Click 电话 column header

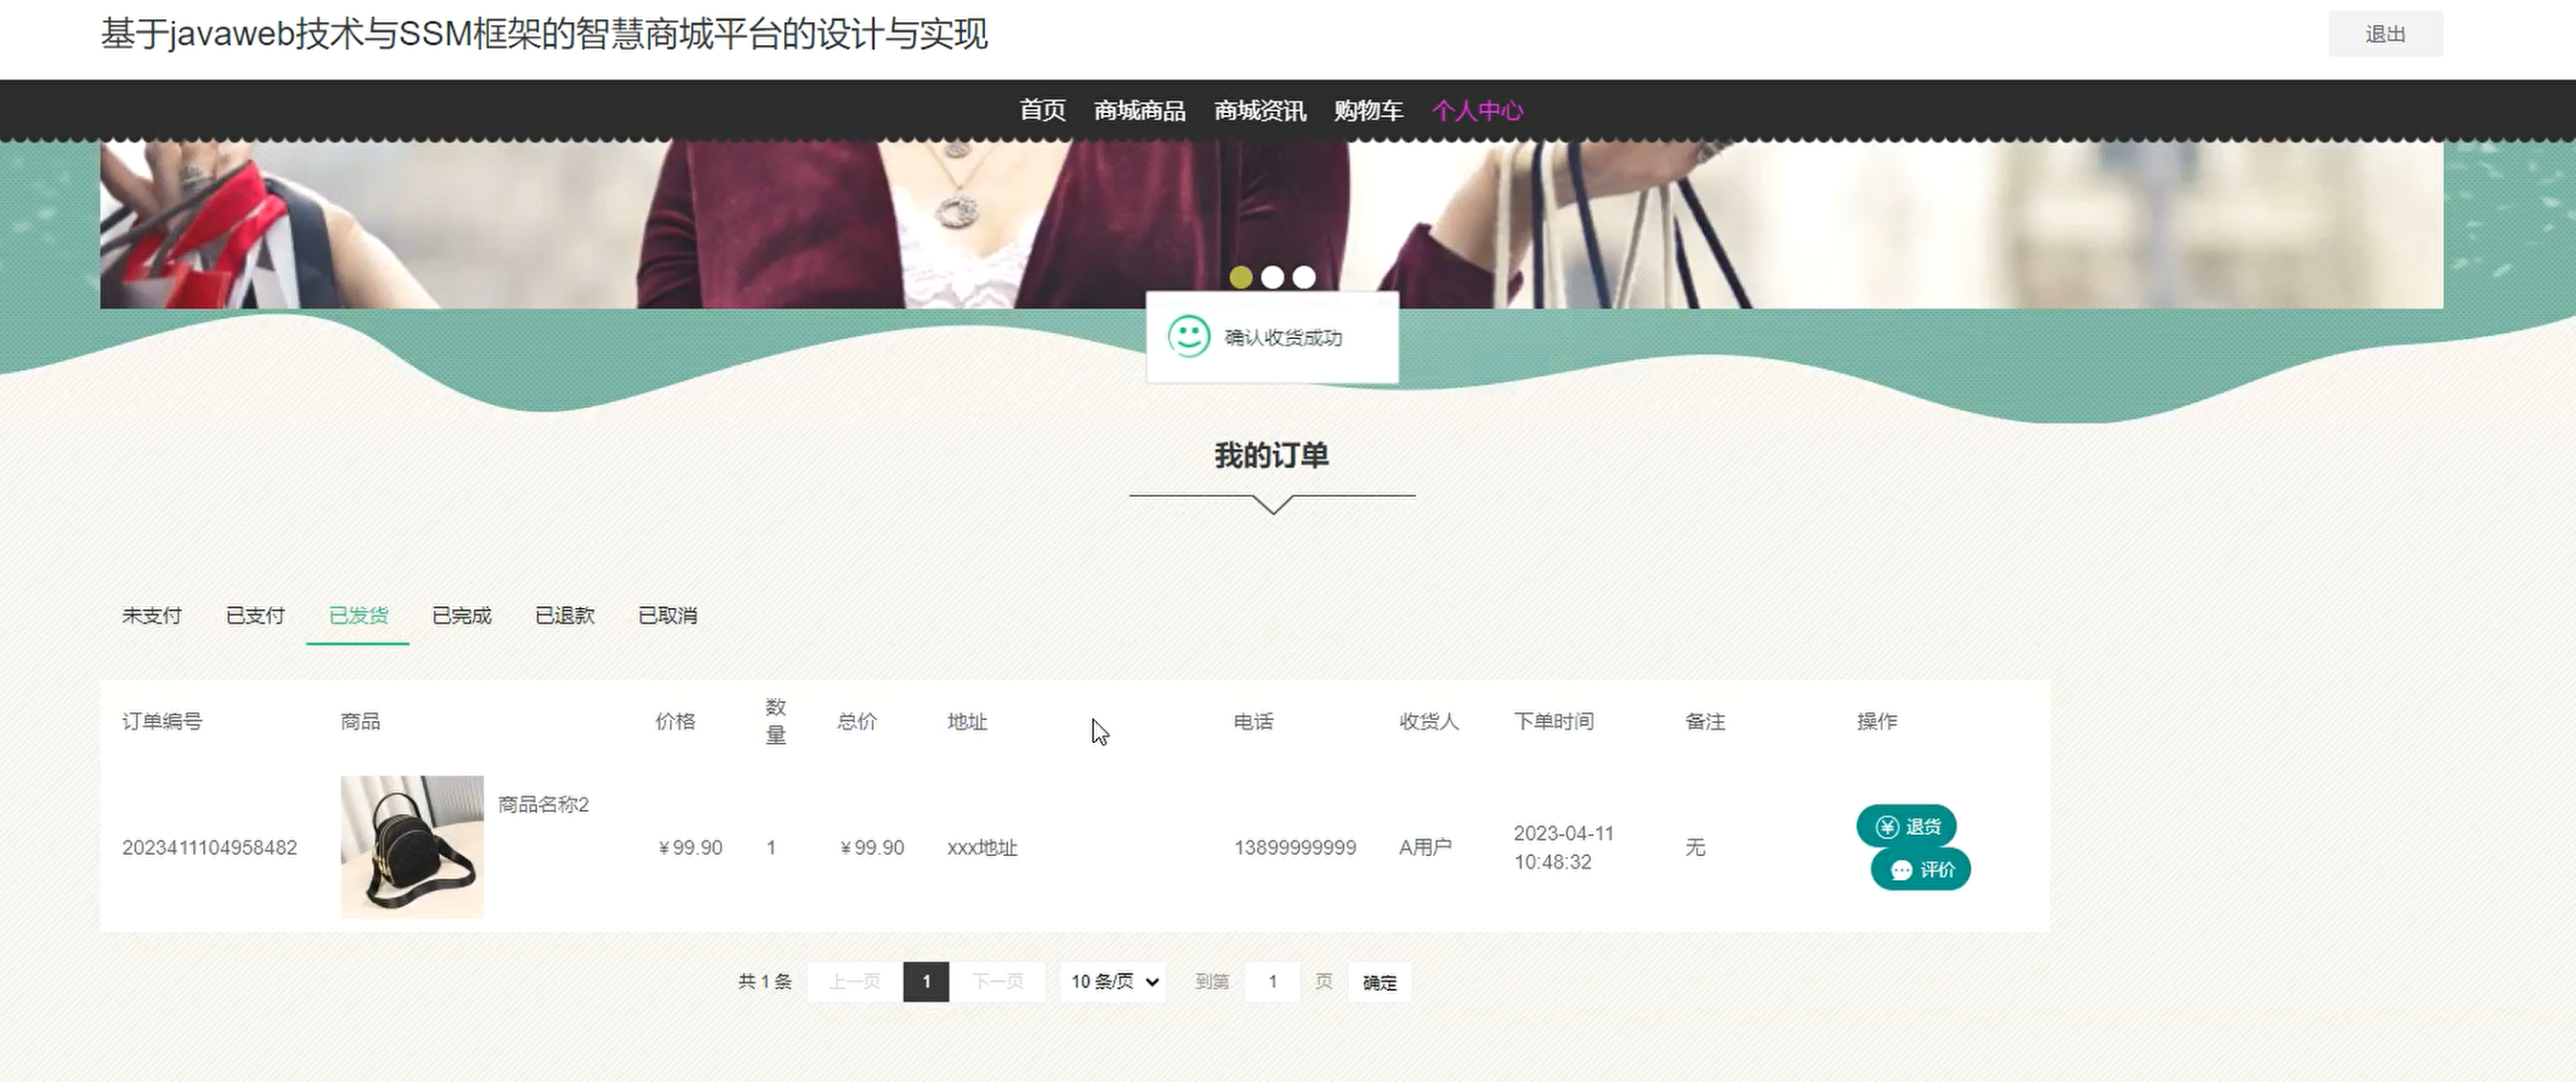pyautogui.click(x=1253, y=721)
